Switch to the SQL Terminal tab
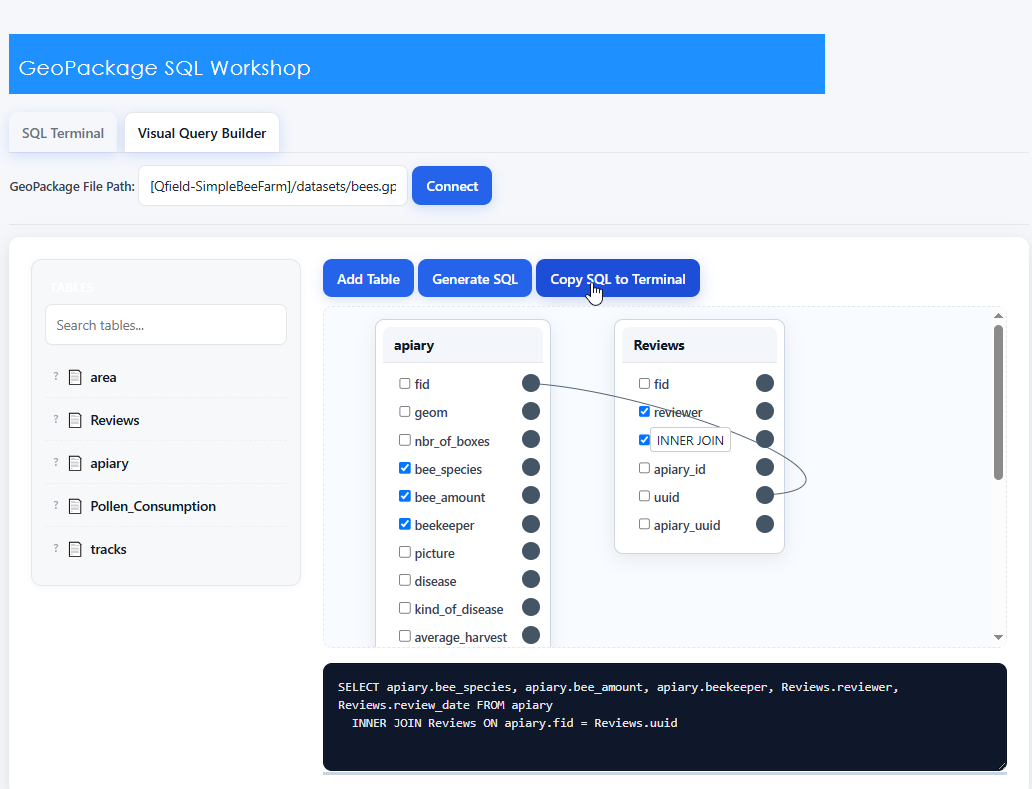Image resolution: width=1032 pixels, height=789 pixels. click(x=63, y=133)
